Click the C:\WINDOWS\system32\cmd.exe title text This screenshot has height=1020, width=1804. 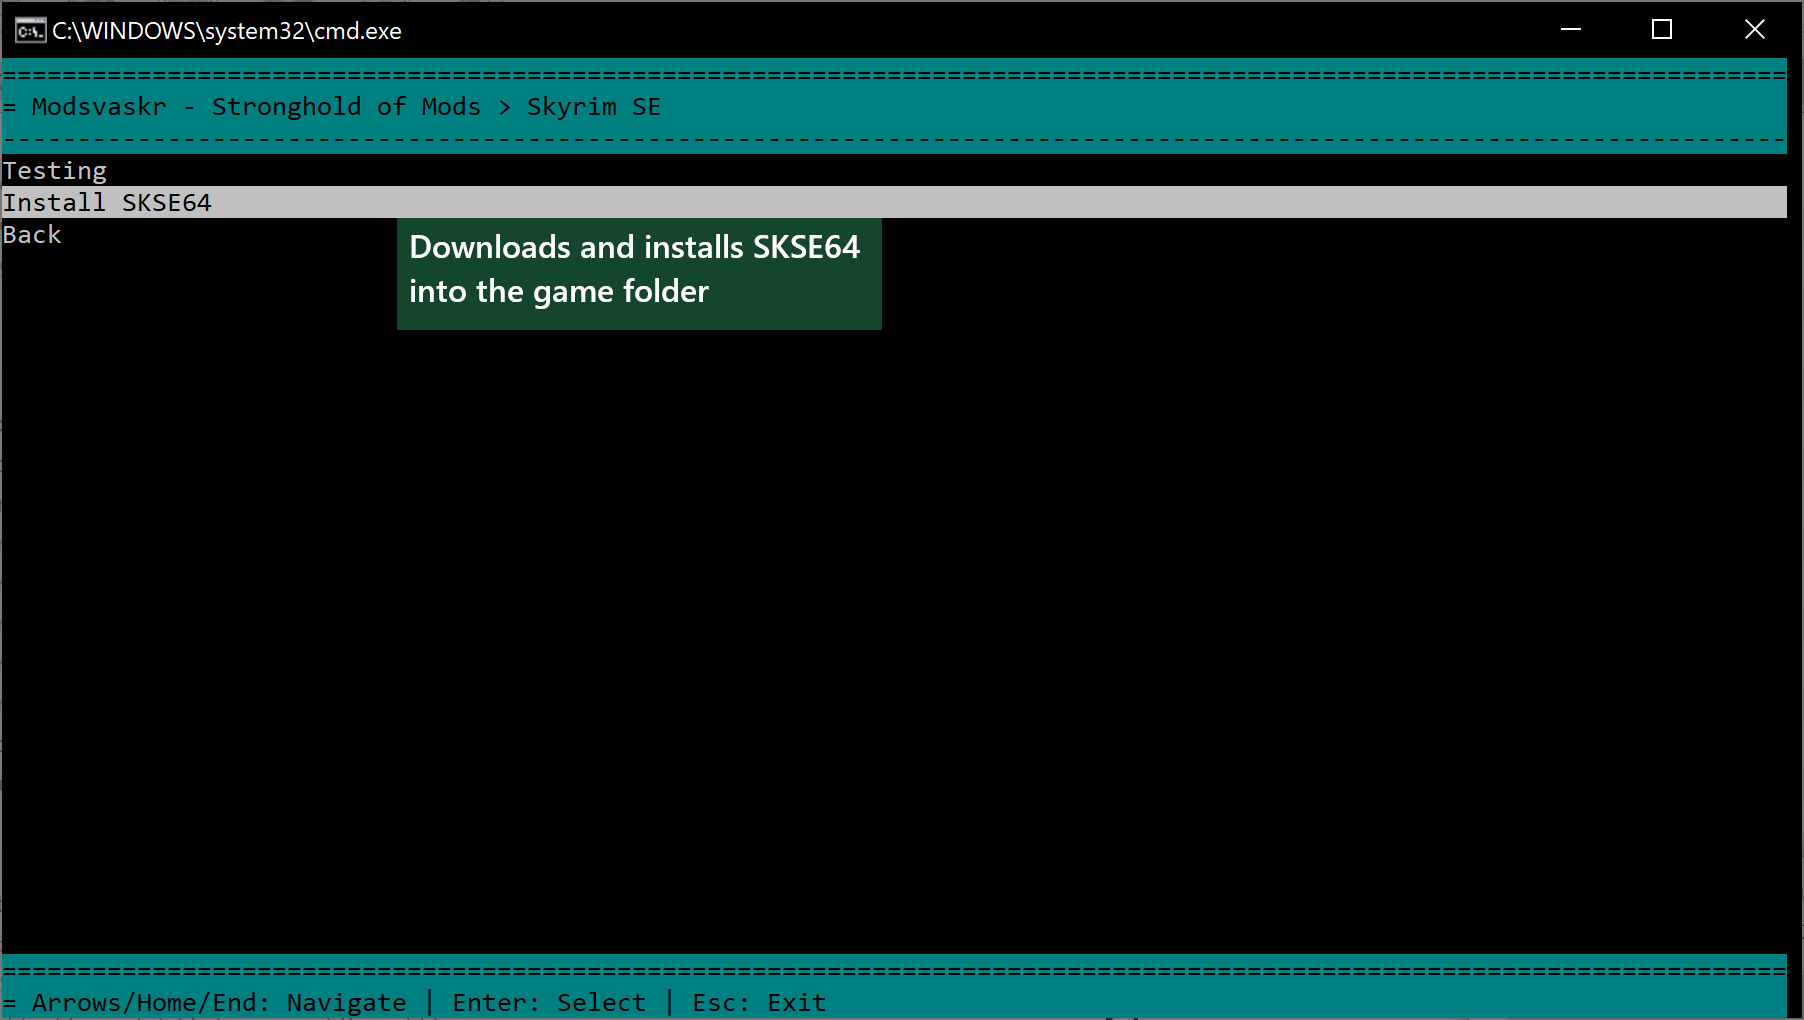(227, 31)
